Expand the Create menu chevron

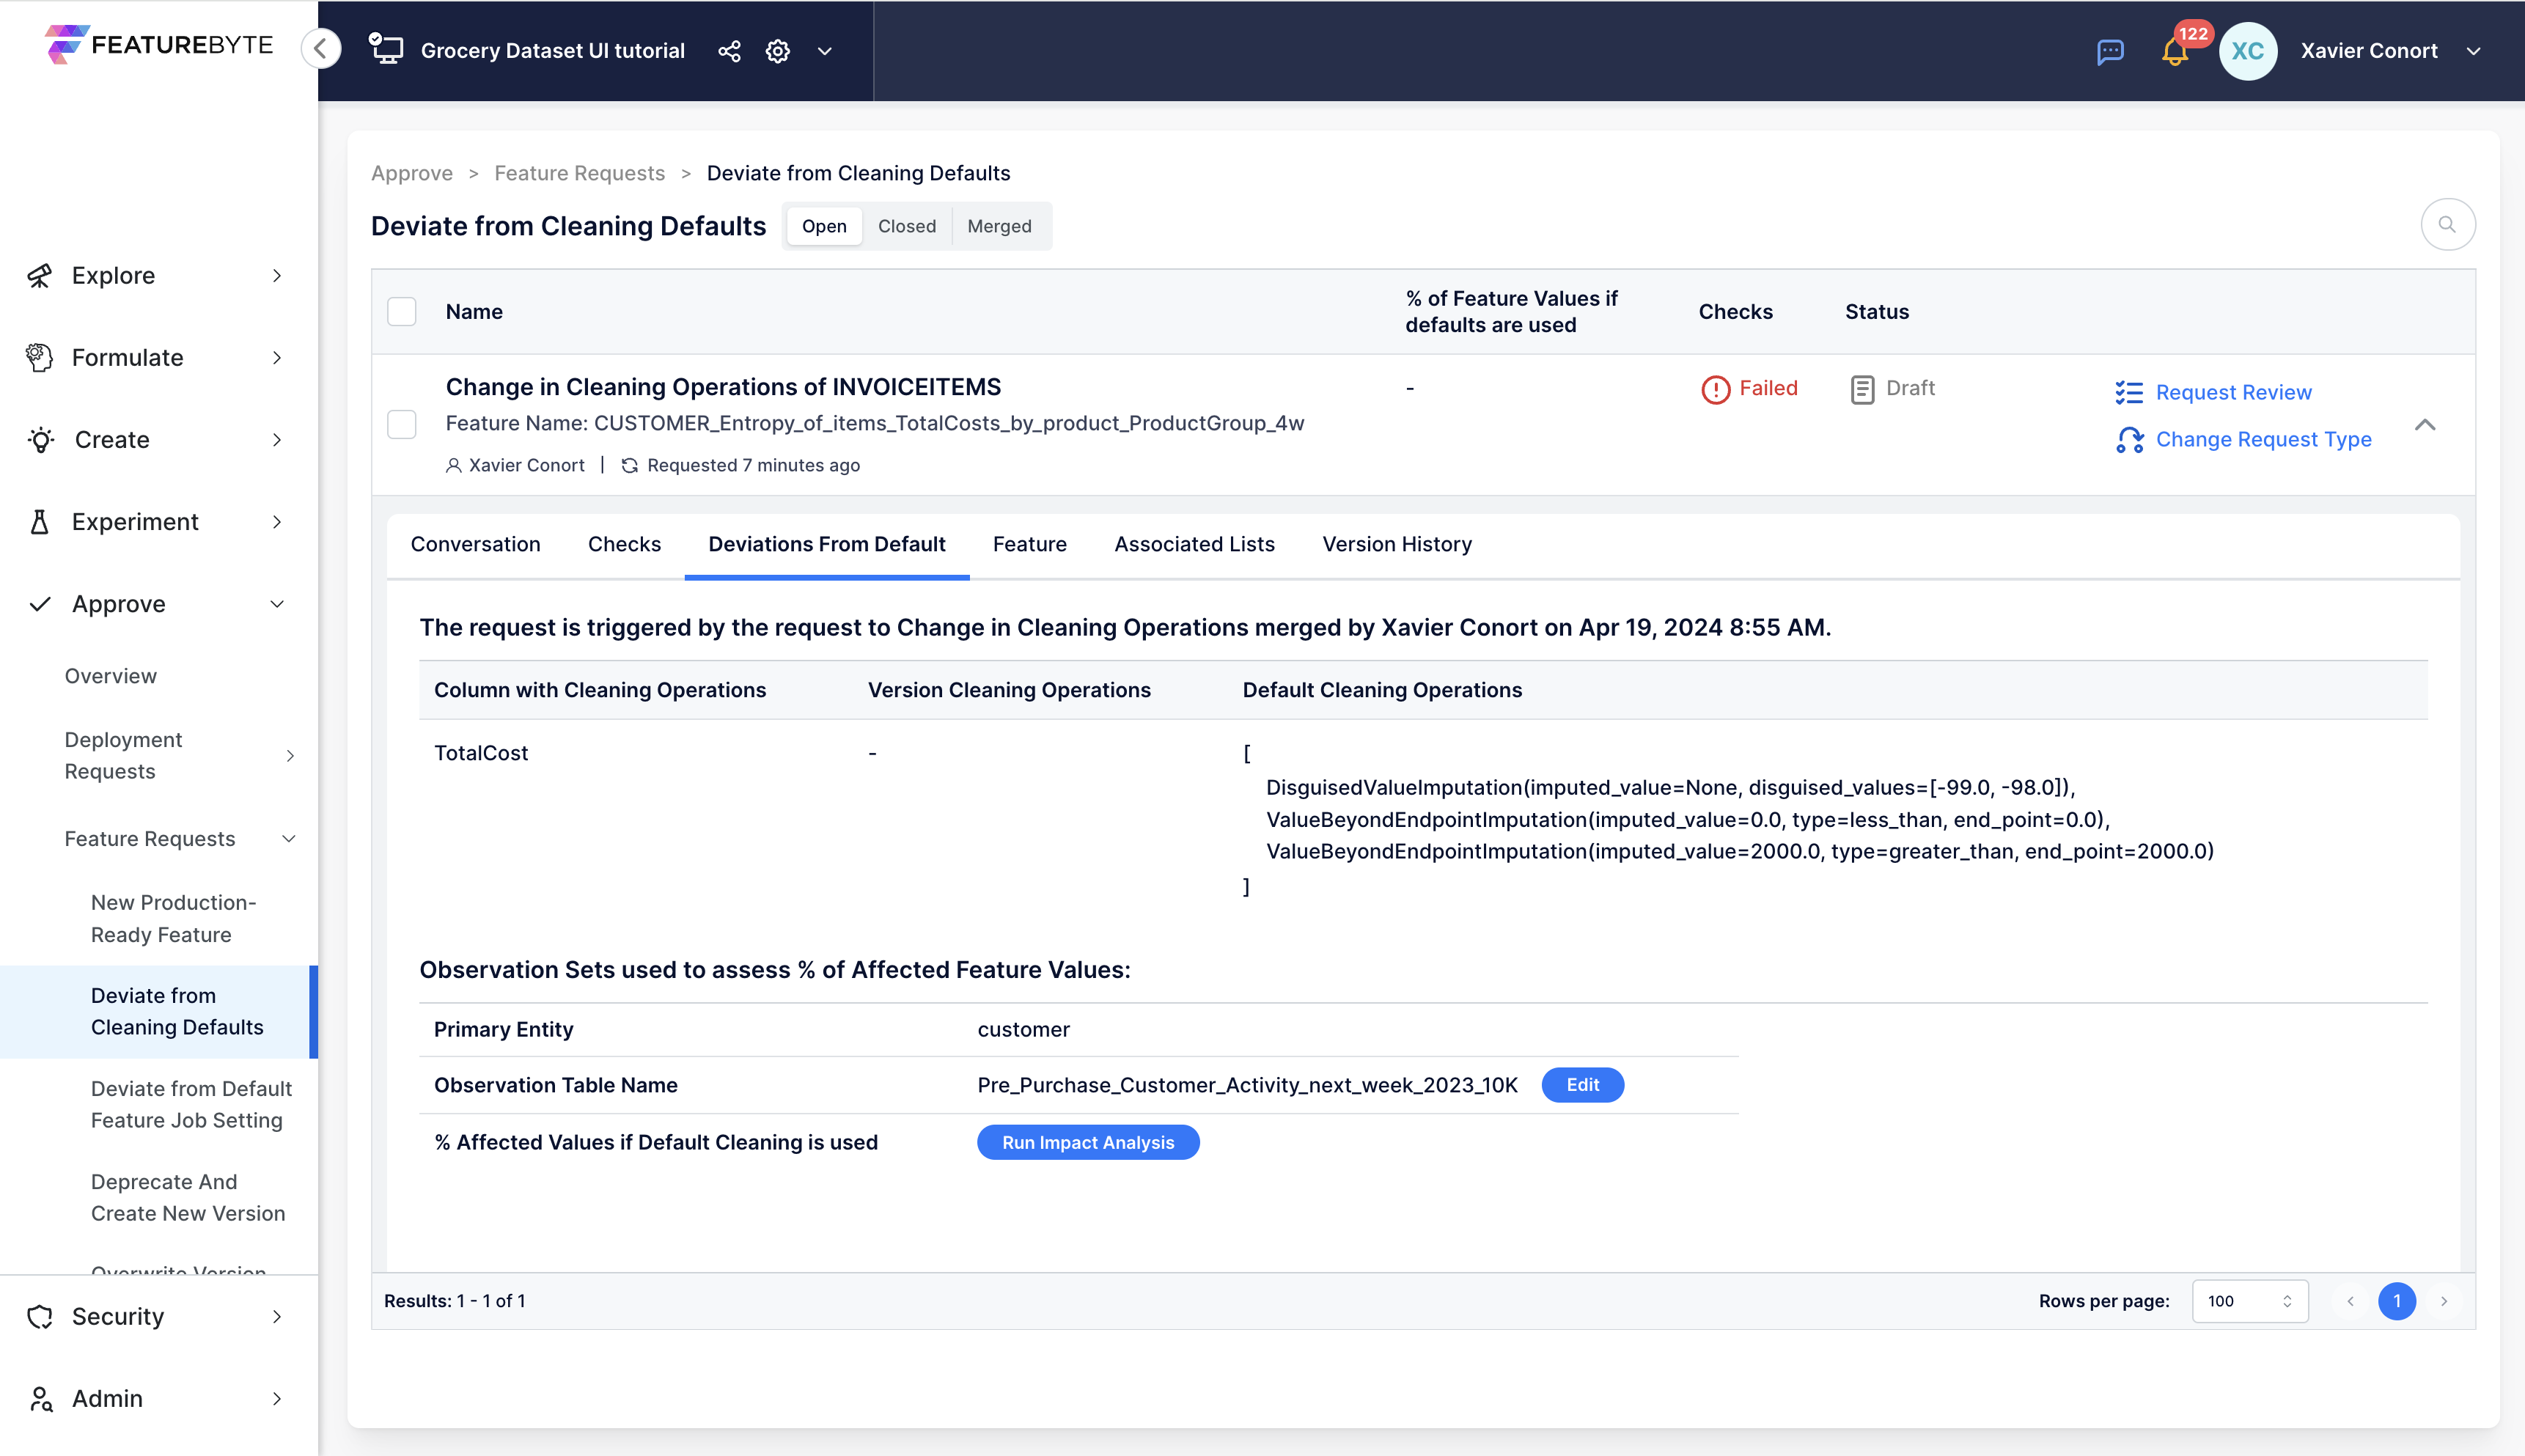277,439
